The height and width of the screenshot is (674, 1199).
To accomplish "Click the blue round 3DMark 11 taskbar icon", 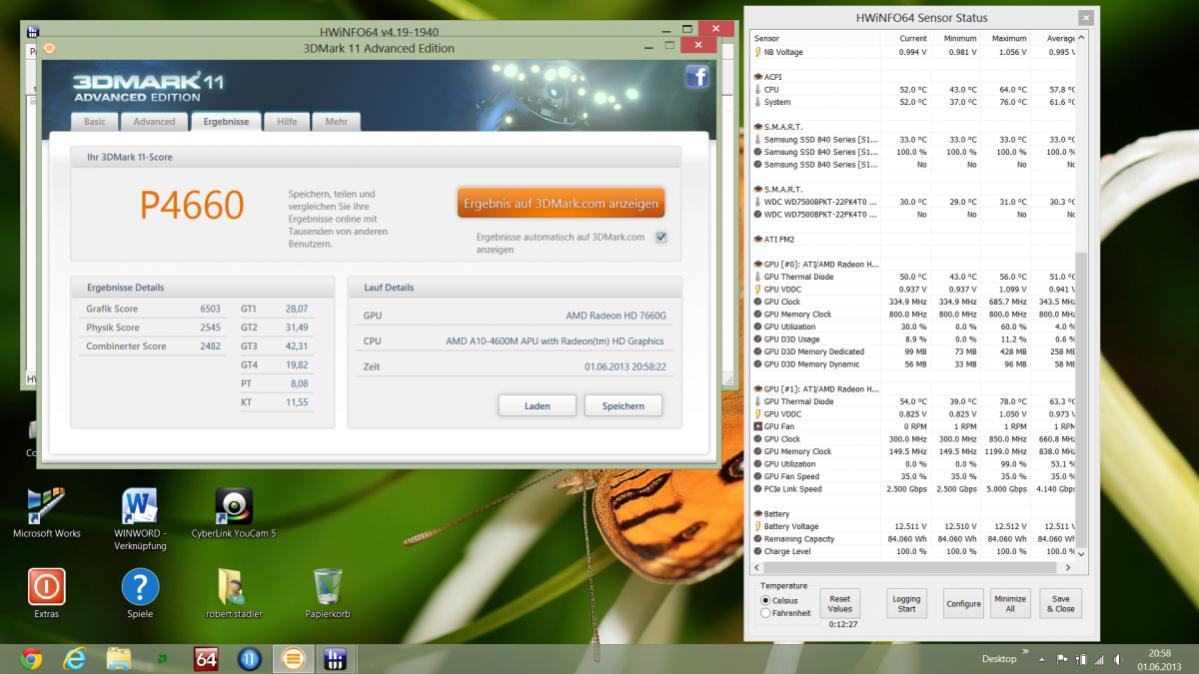I will (249, 659).
